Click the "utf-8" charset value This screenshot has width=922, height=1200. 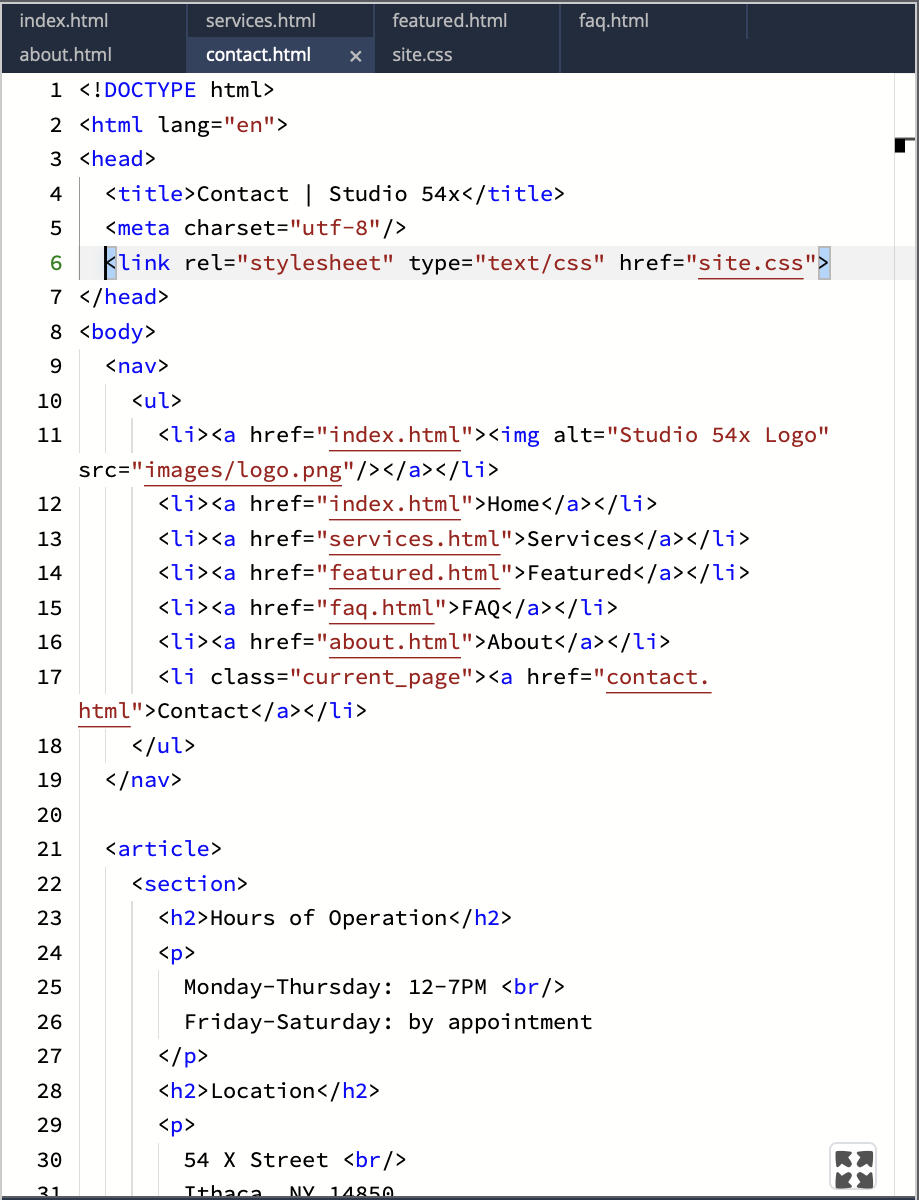(x=335, y=228)
